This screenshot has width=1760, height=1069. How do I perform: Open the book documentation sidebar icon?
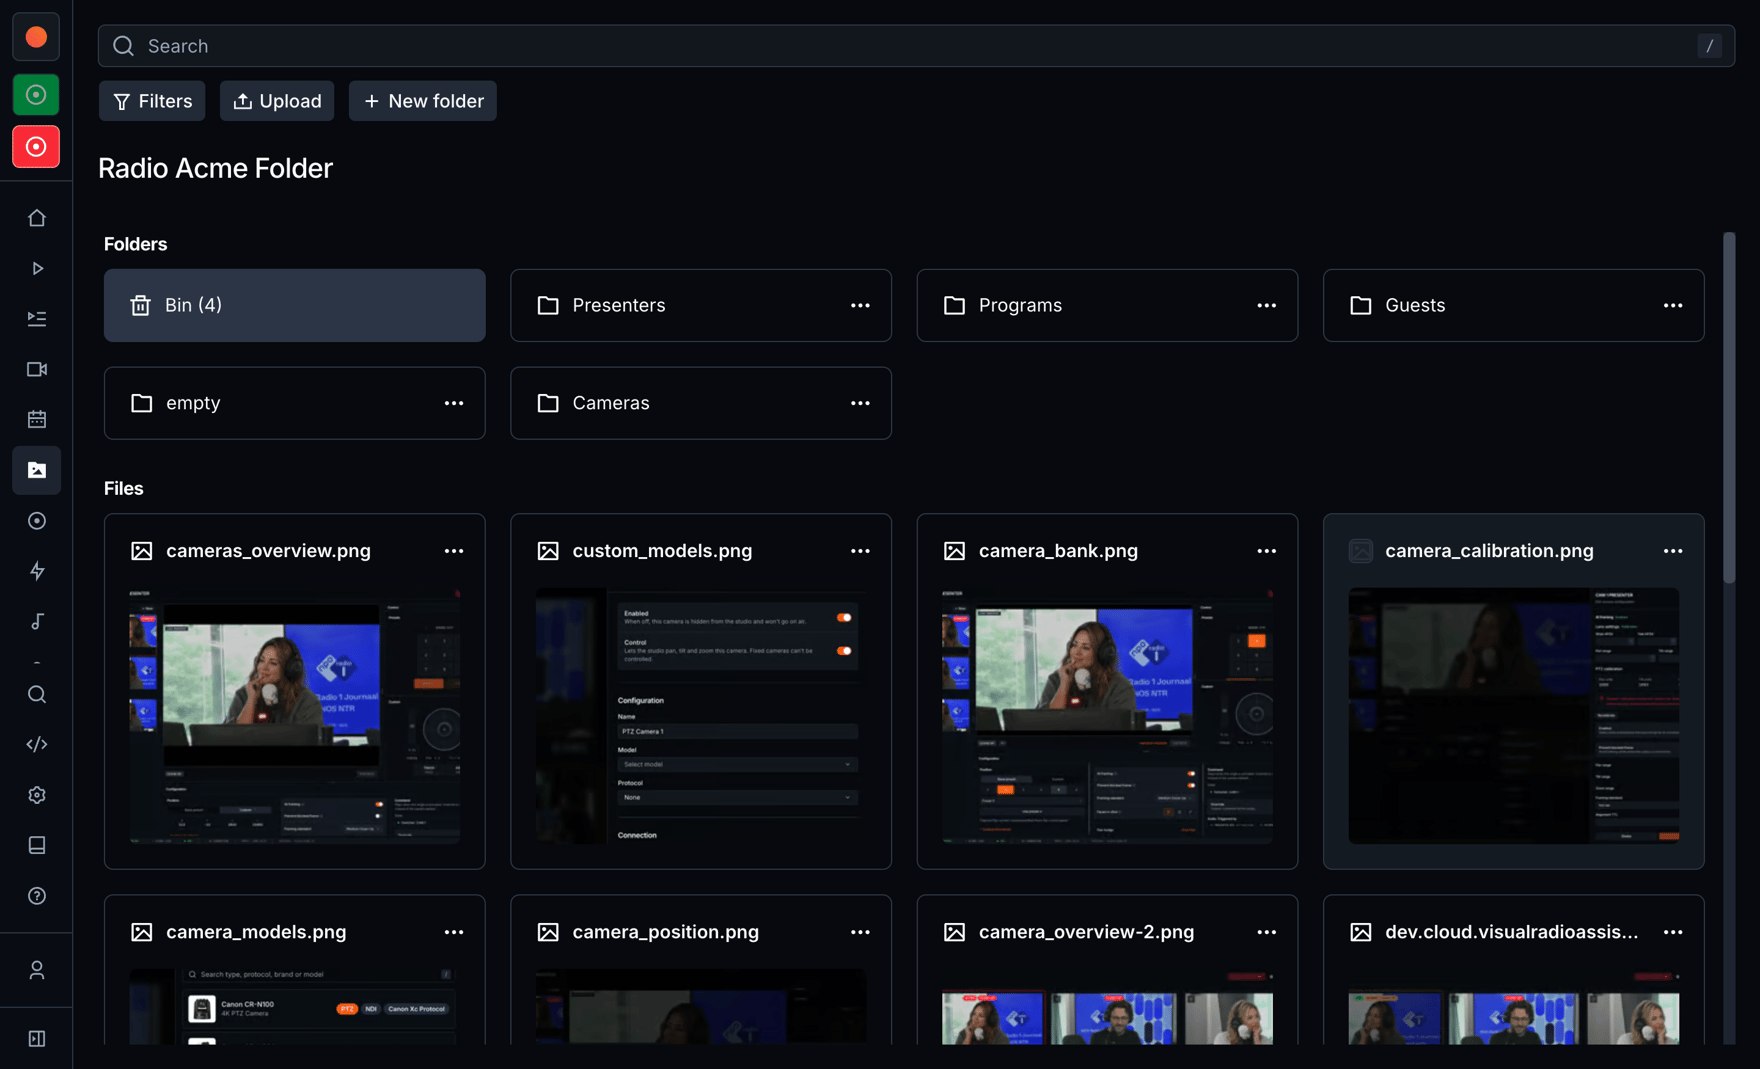pyautogui.click(x=37, y=845)
